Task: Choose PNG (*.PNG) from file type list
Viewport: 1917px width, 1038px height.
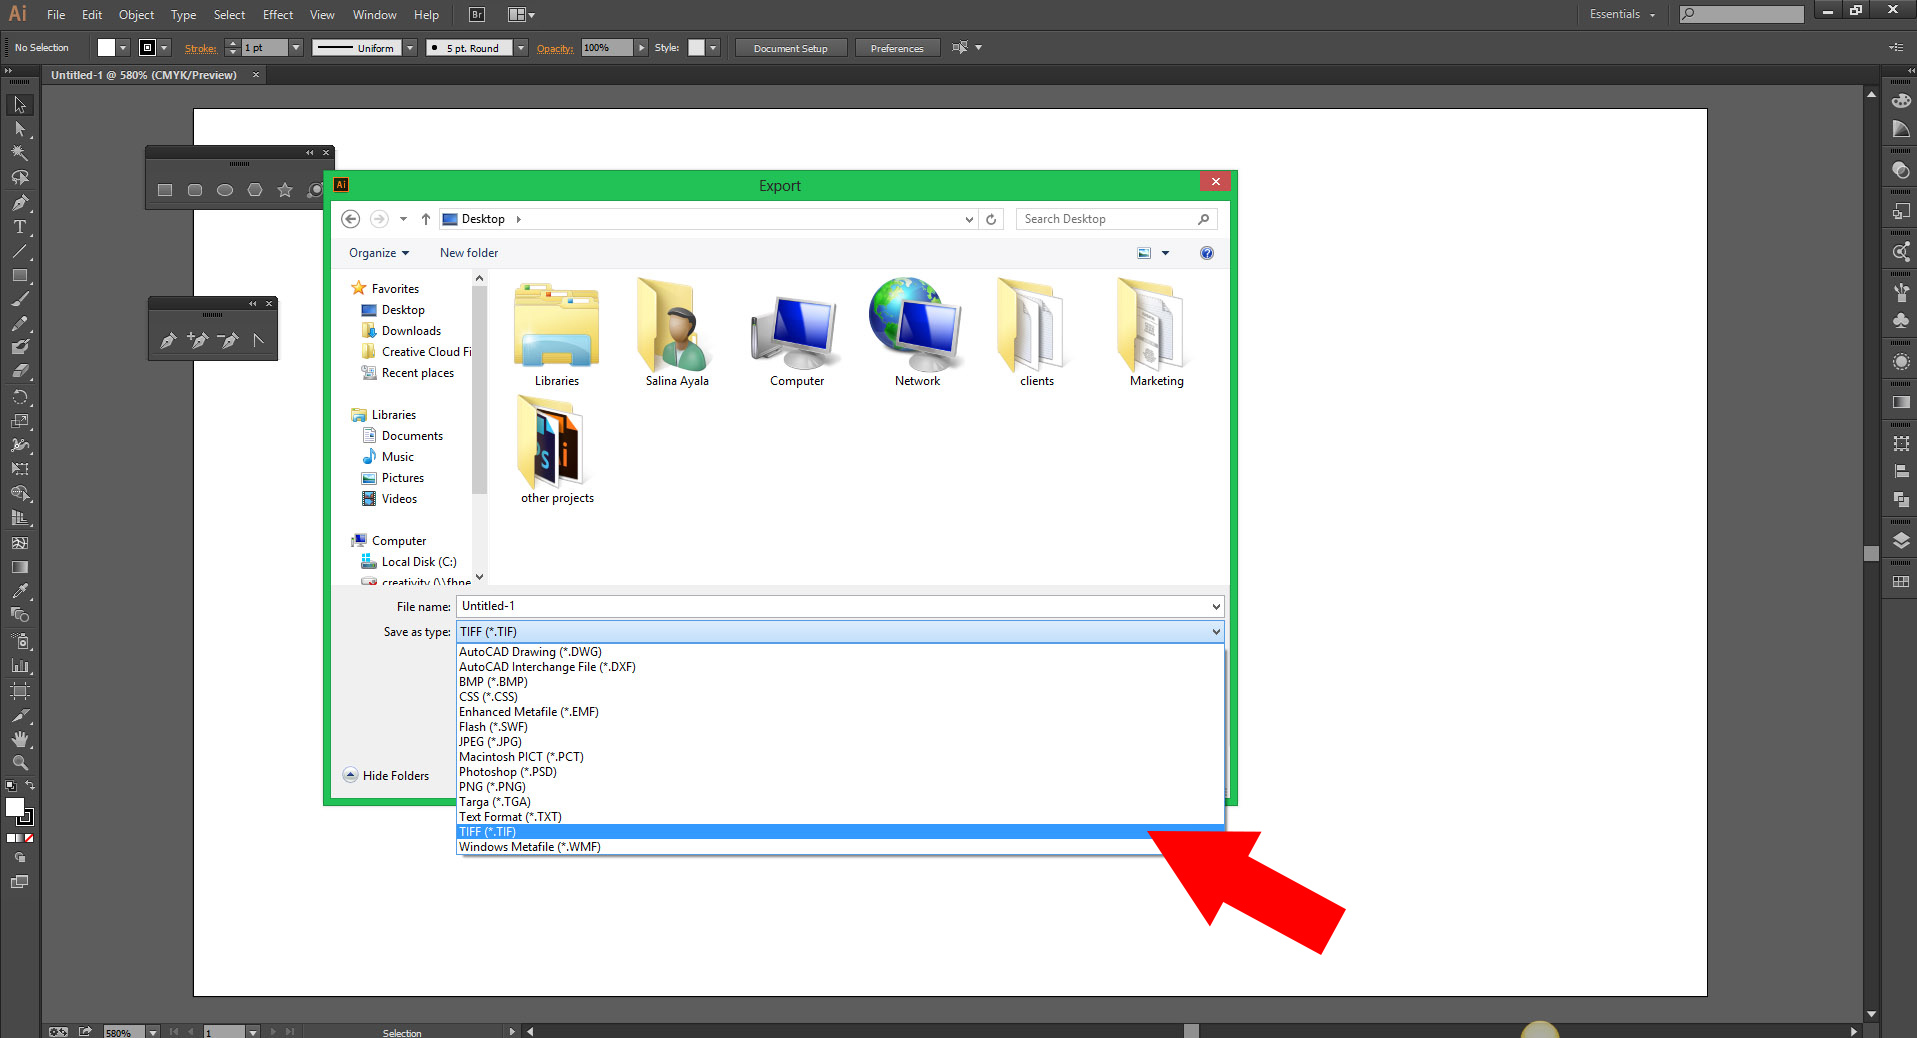Action: point(492,787)
